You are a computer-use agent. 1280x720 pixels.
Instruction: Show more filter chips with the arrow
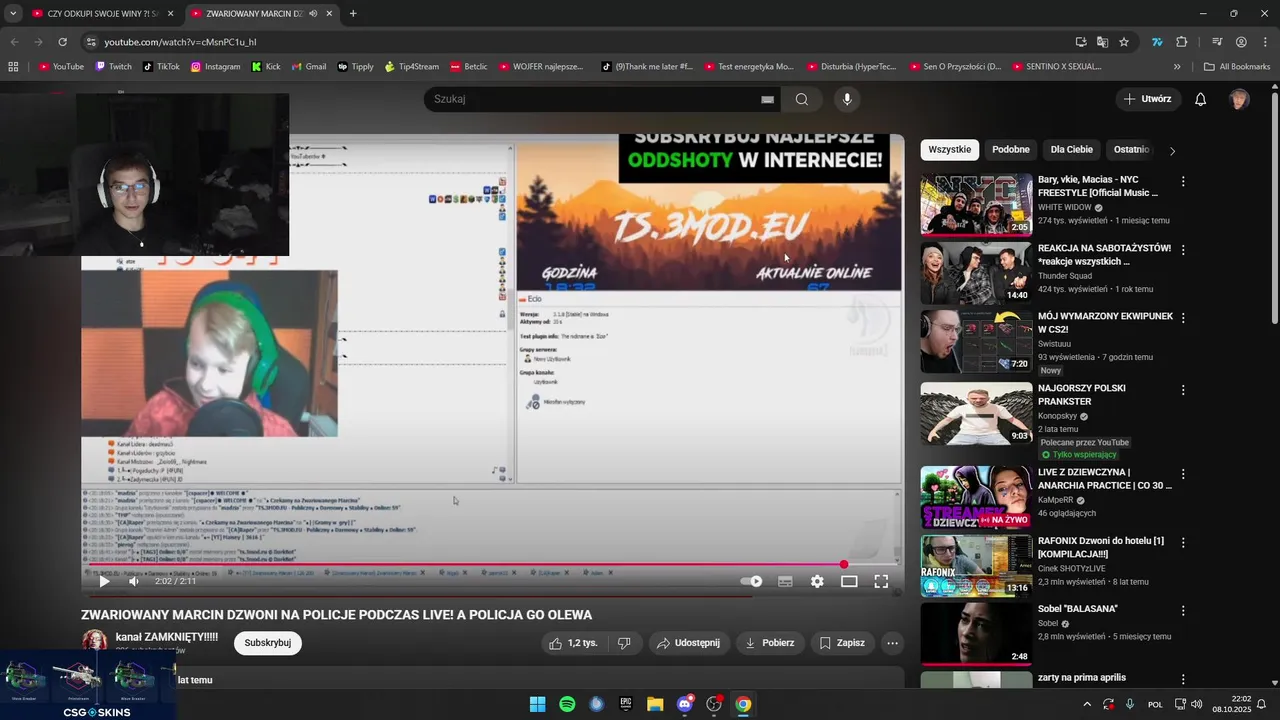tap(1172, 151)
